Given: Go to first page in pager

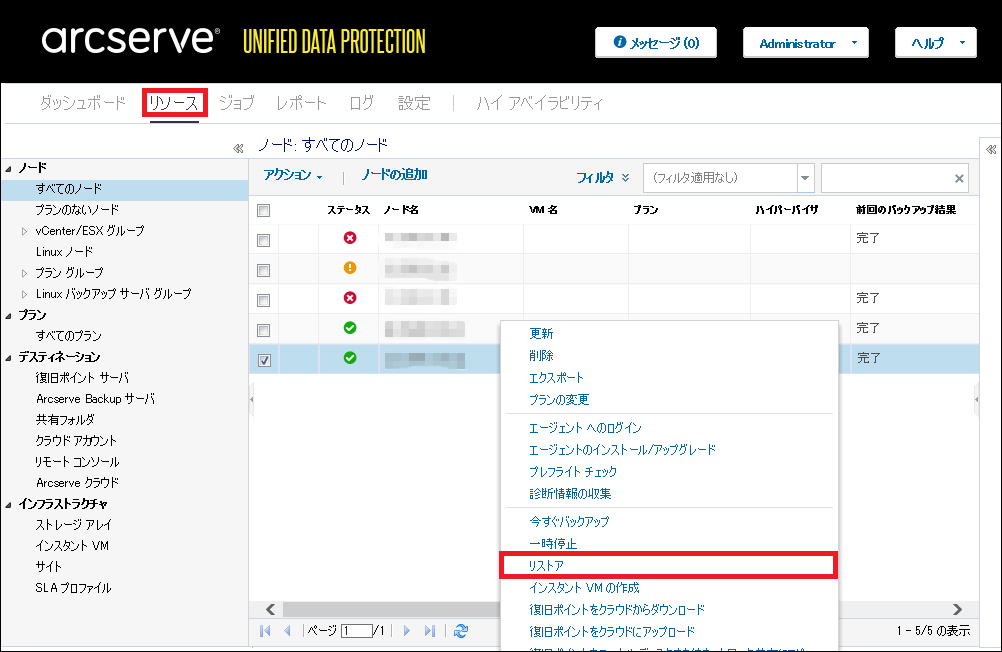Looking at the screenshot, I should [x=265, y=631].
